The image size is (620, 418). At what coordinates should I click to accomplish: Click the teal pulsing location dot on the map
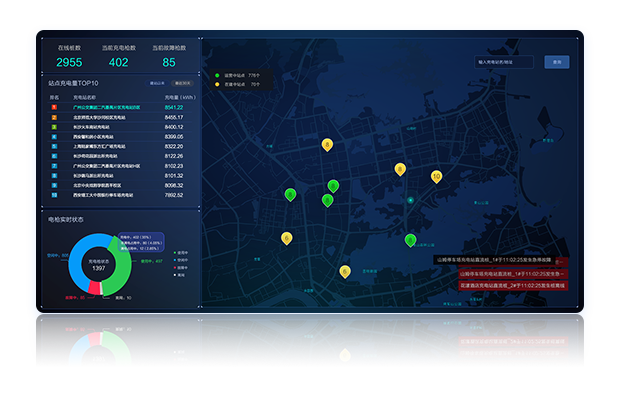click(x=410, y=200)
